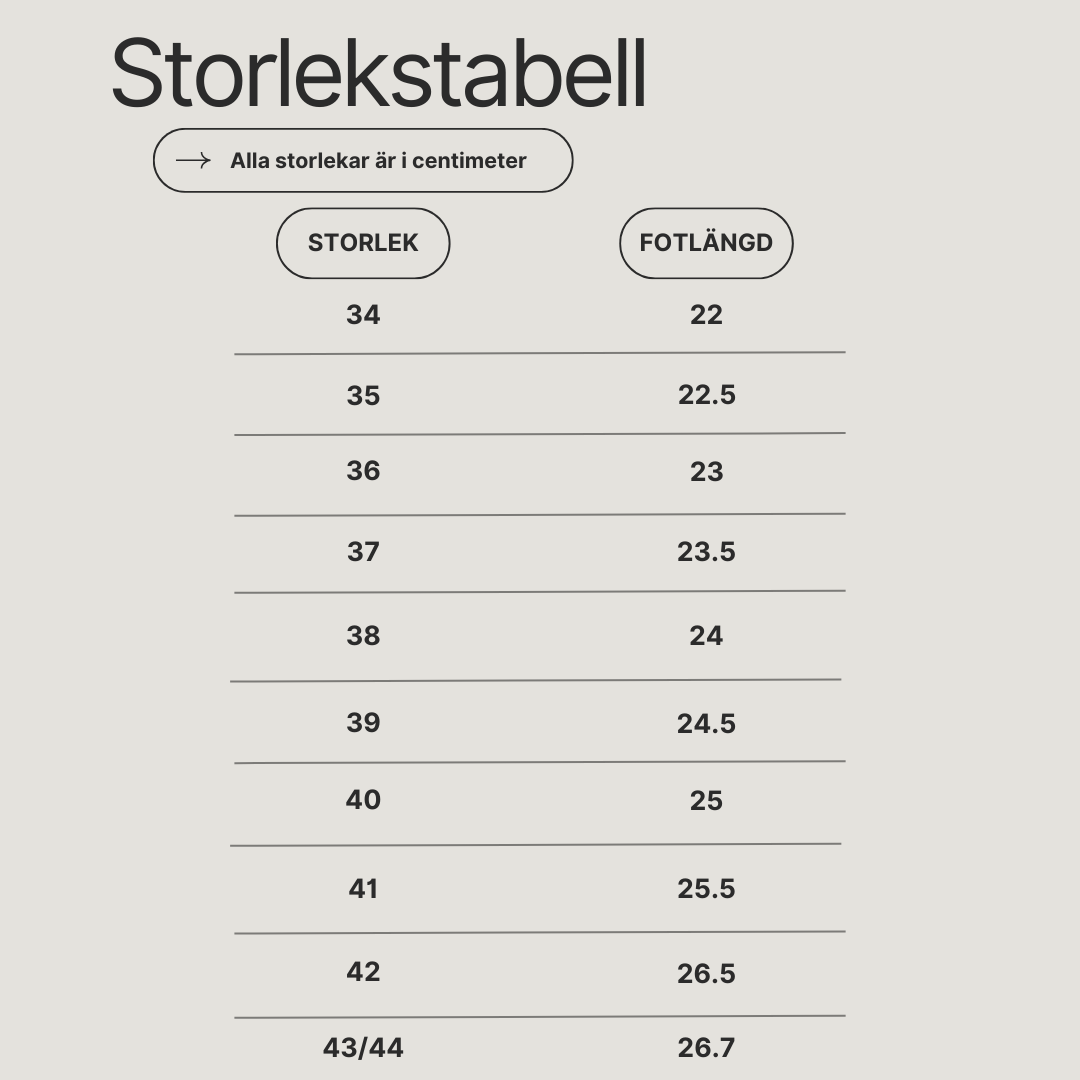This screenshot has height=1080, width=1080.
Task: Select size 35 in the table
Action: tap(363, 395)
